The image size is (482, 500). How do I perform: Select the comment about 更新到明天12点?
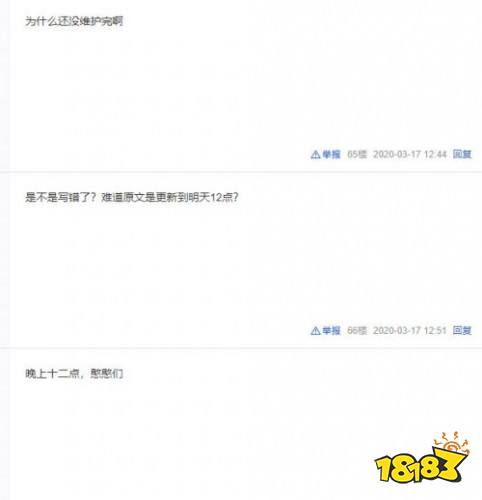click(132, 198)
